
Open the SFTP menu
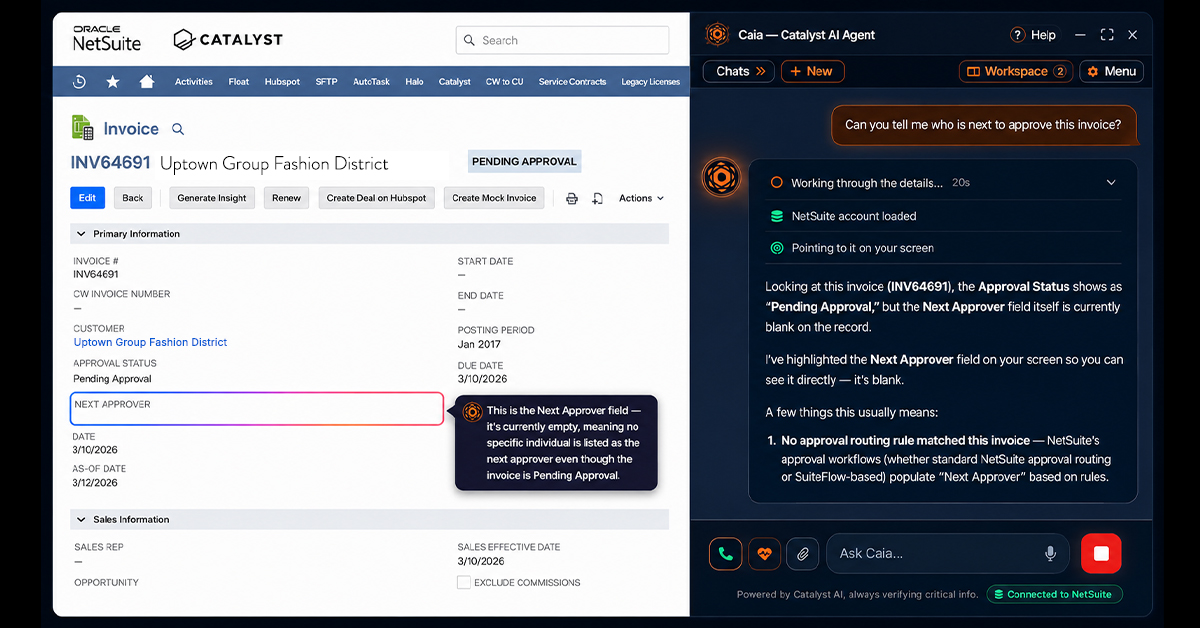(x=327, y=82)
